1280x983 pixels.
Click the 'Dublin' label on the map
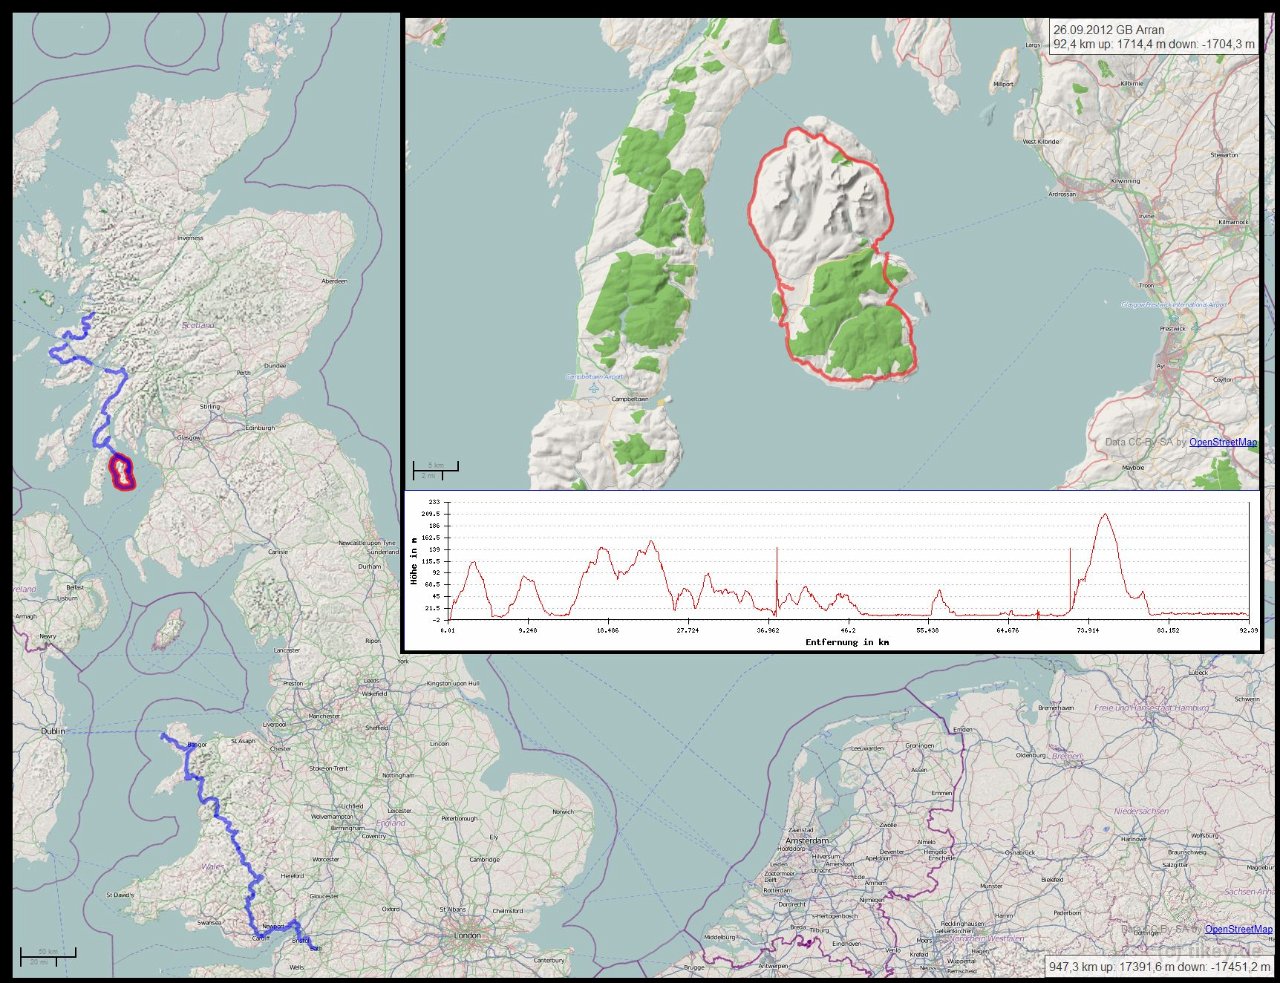[x=53, y=731]
